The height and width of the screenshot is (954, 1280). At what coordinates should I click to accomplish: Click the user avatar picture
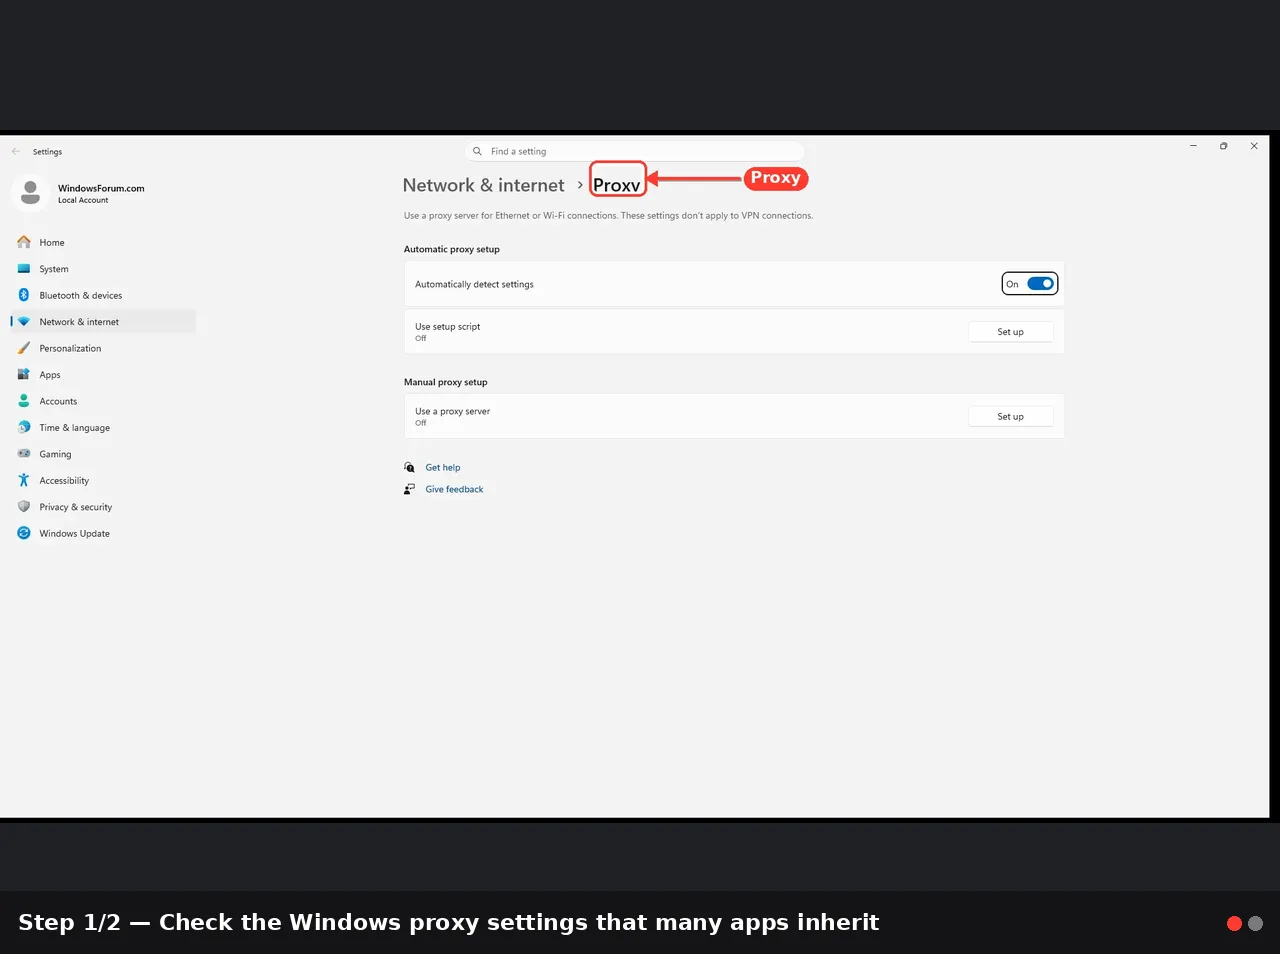coord(31,192)
